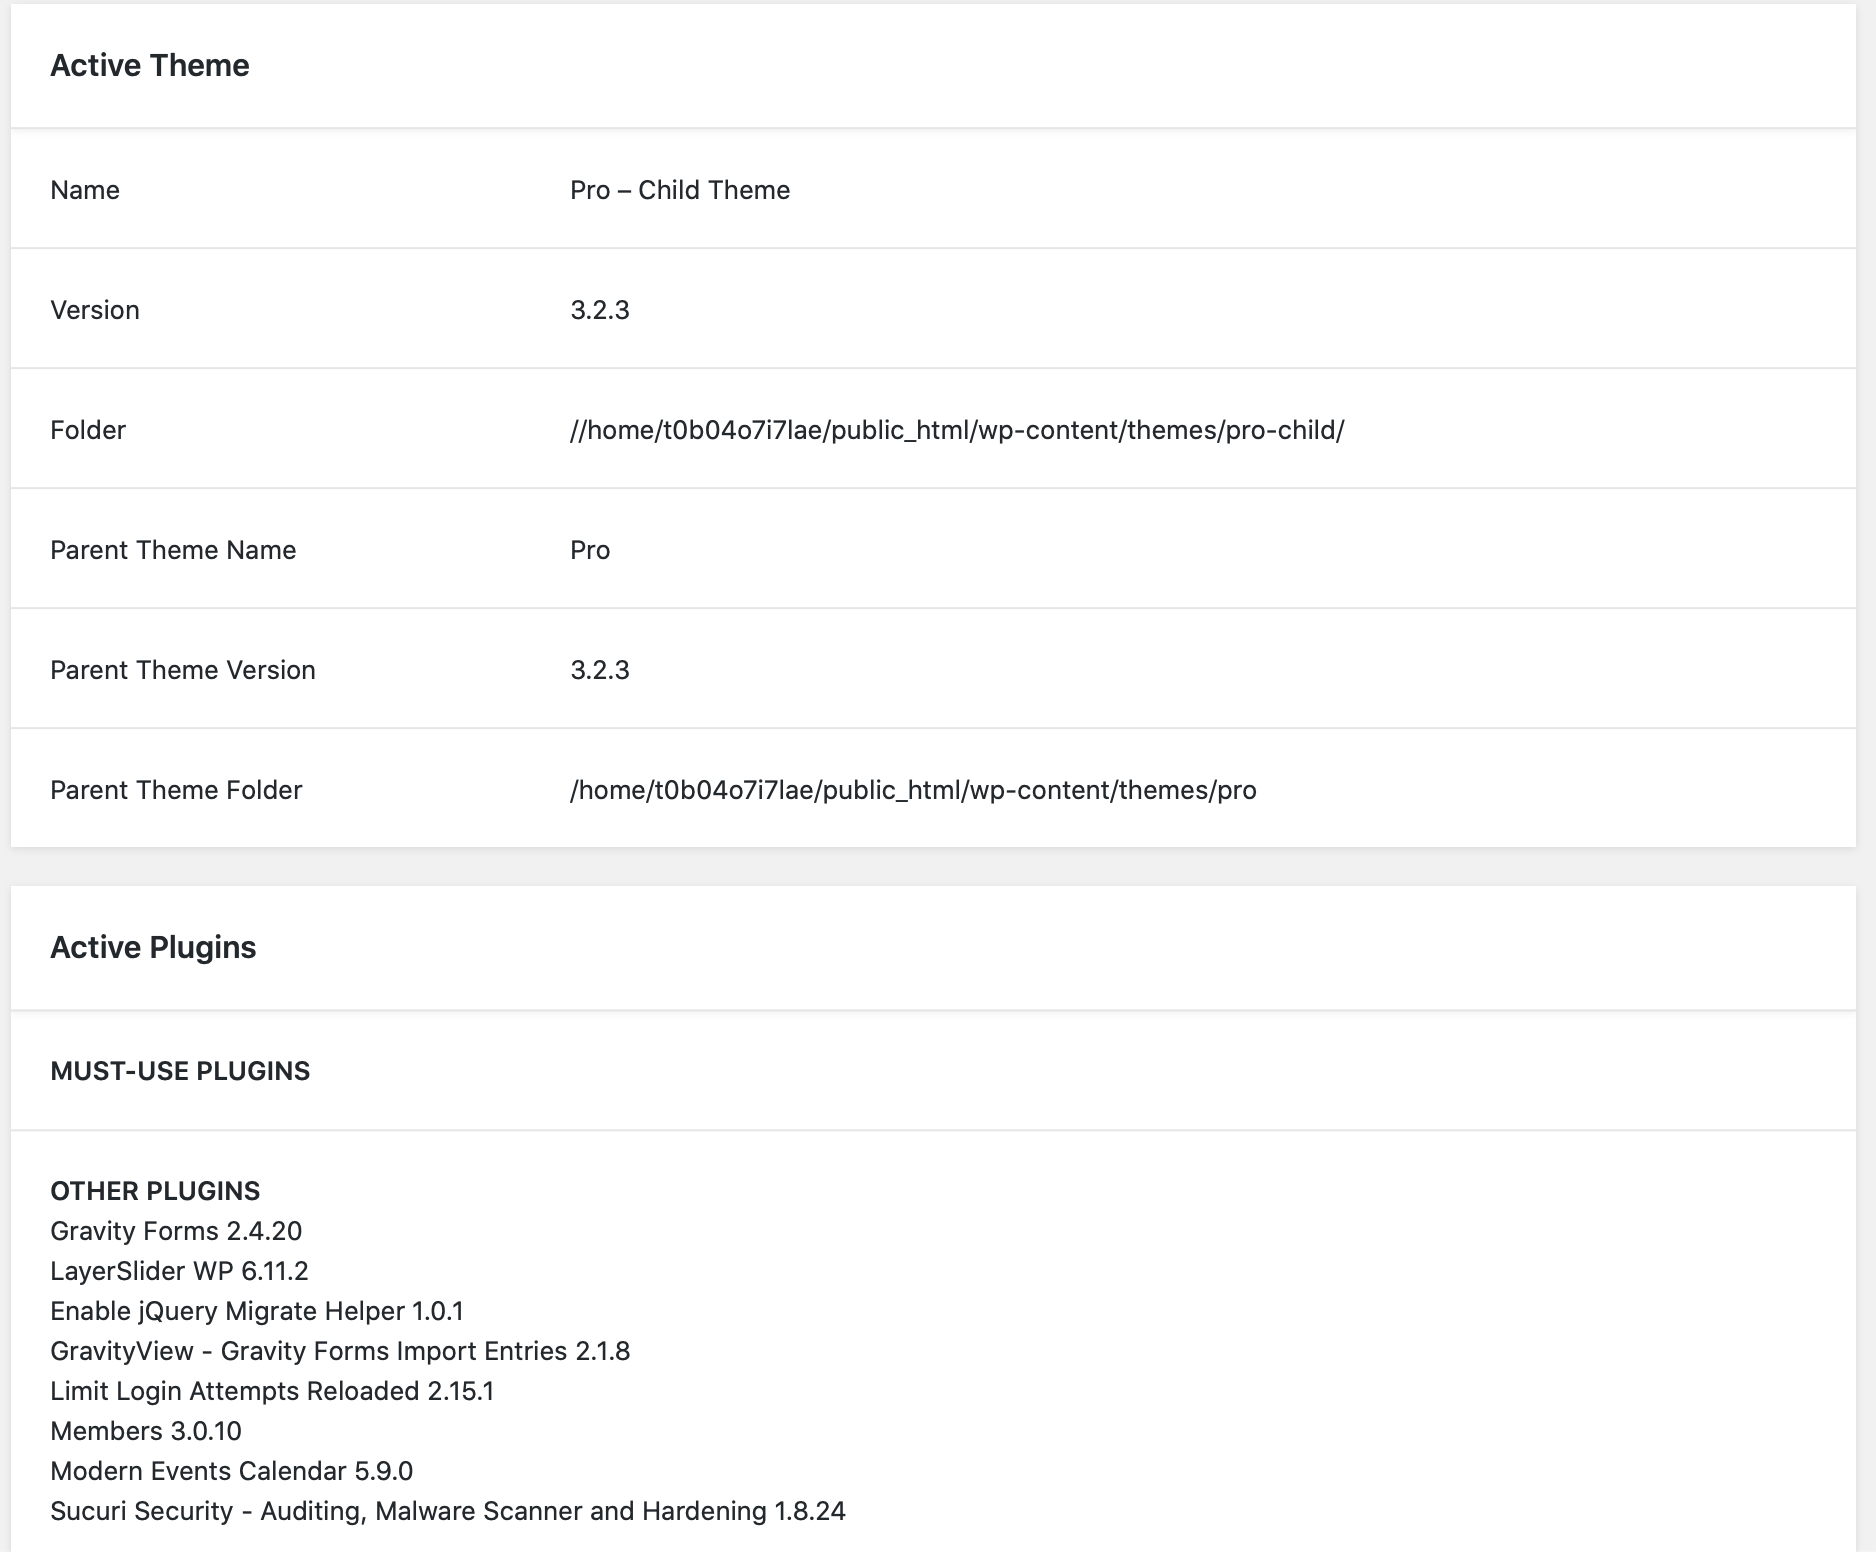Click Enable jQuery Migrate Helper entry

[257, 1311]
